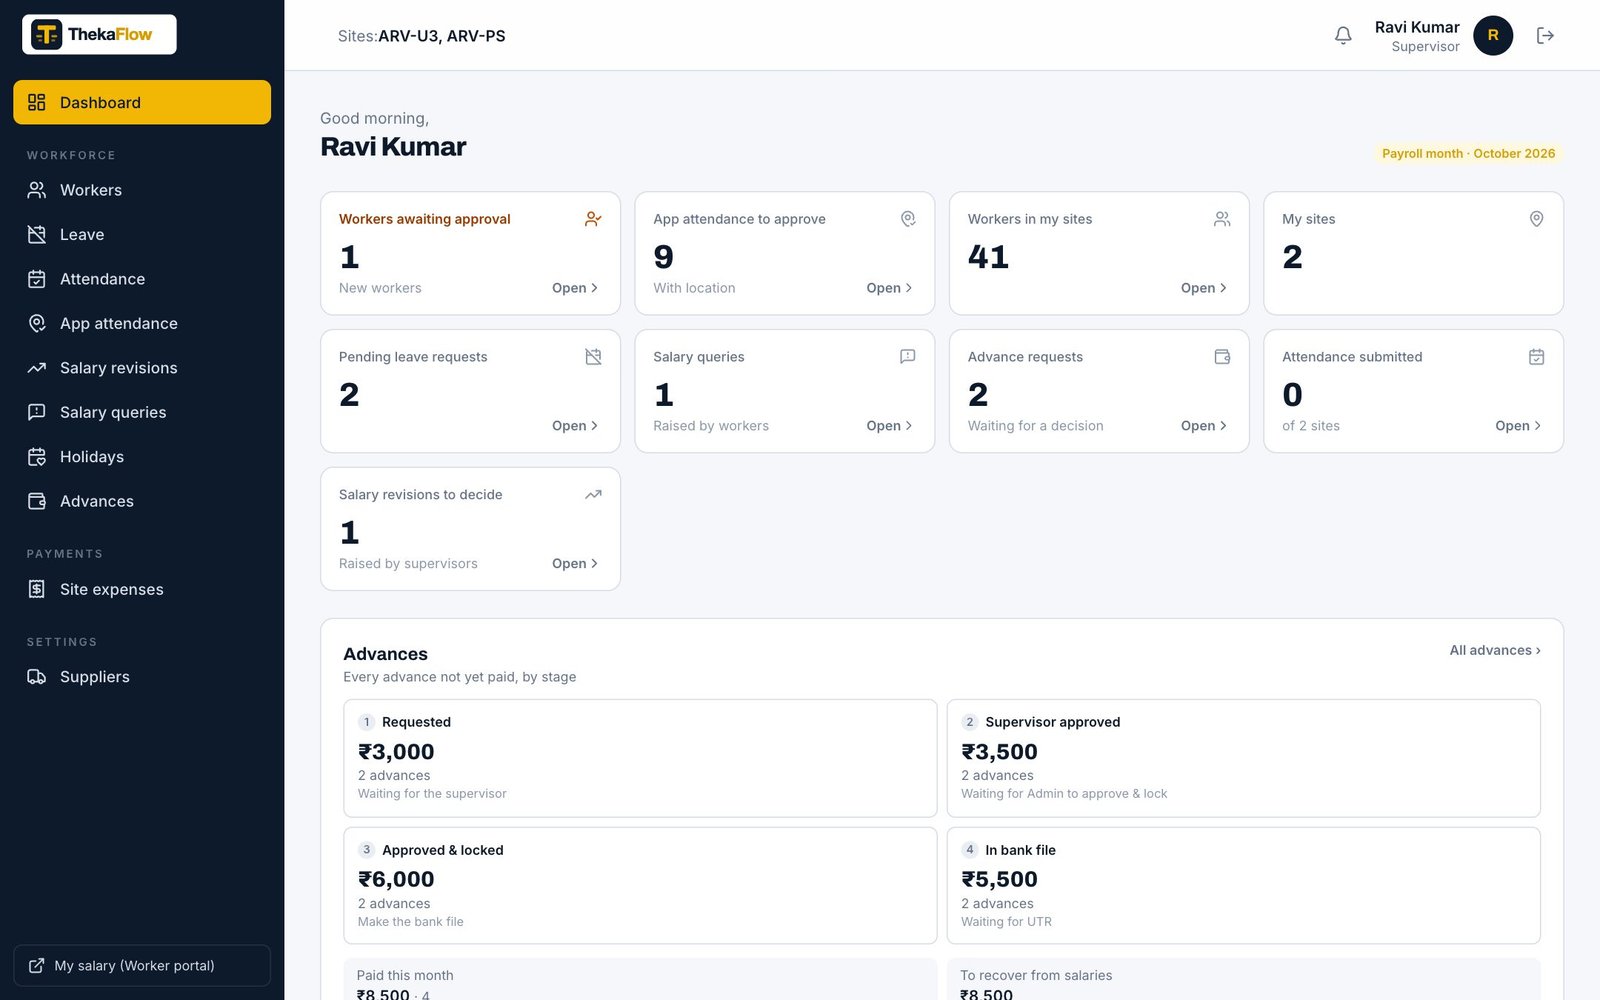Go to Dashboard in sidebar

(142, 102)
